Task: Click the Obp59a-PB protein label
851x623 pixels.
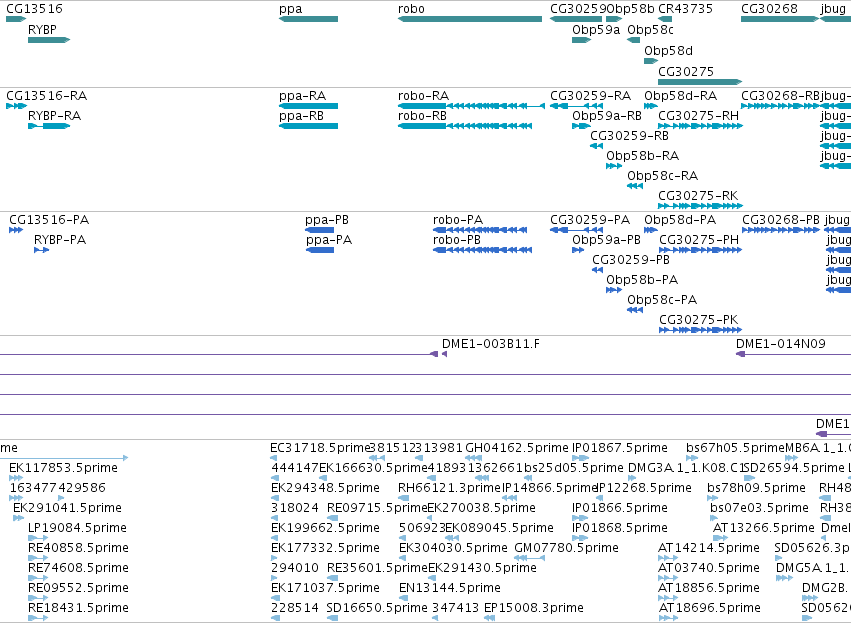Action: coord(606,240)
